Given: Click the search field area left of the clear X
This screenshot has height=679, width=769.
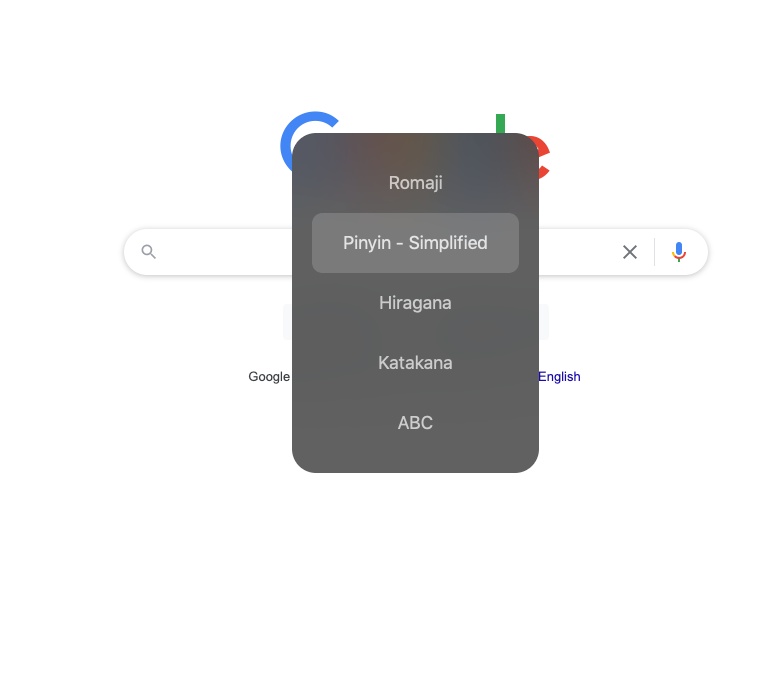Looking at the screenshot, I should click(576, 252).
